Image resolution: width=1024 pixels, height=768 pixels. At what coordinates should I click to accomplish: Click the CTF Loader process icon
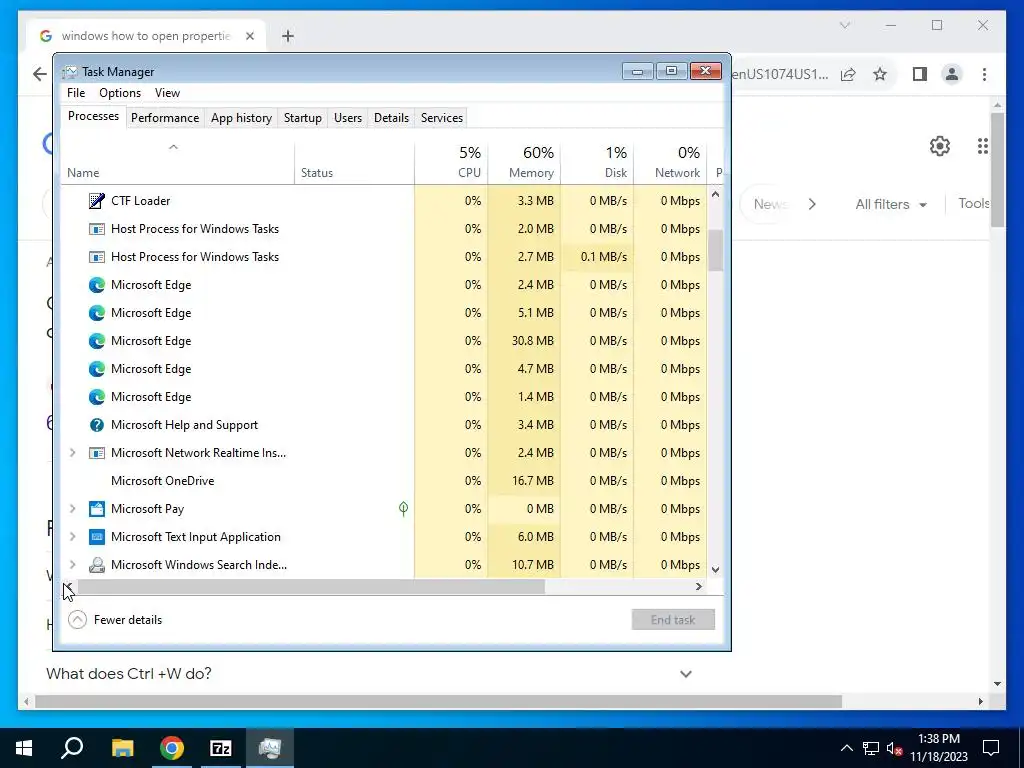(97, 200)
